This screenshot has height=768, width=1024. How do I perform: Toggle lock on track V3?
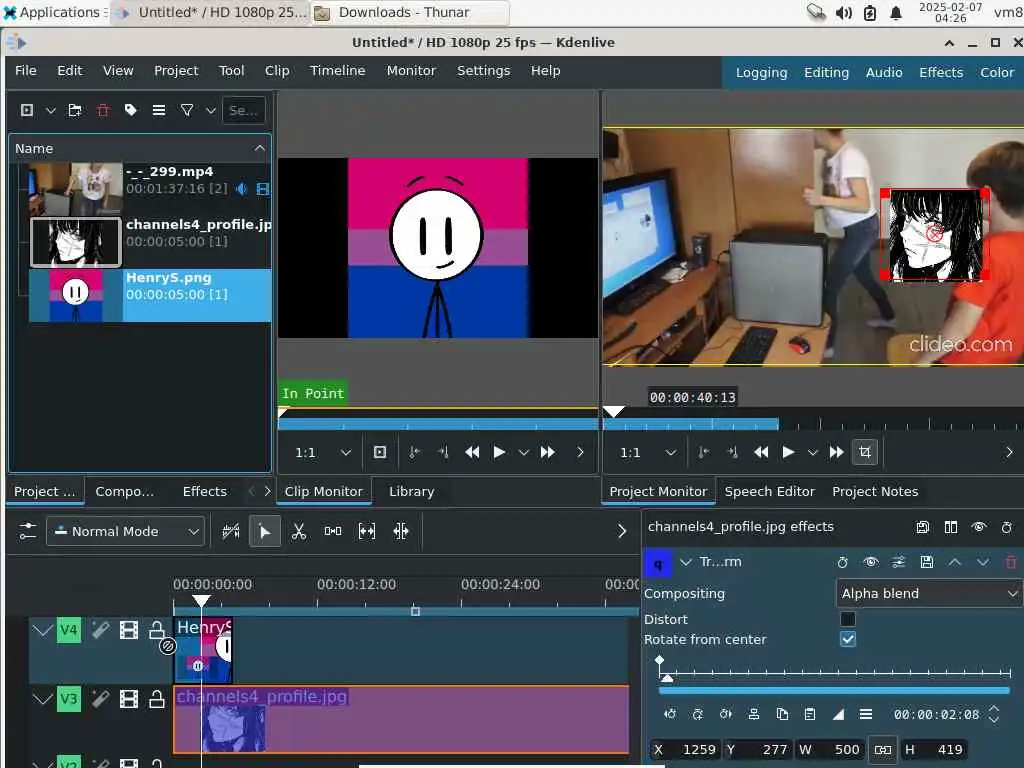click(x=157, y=699)
